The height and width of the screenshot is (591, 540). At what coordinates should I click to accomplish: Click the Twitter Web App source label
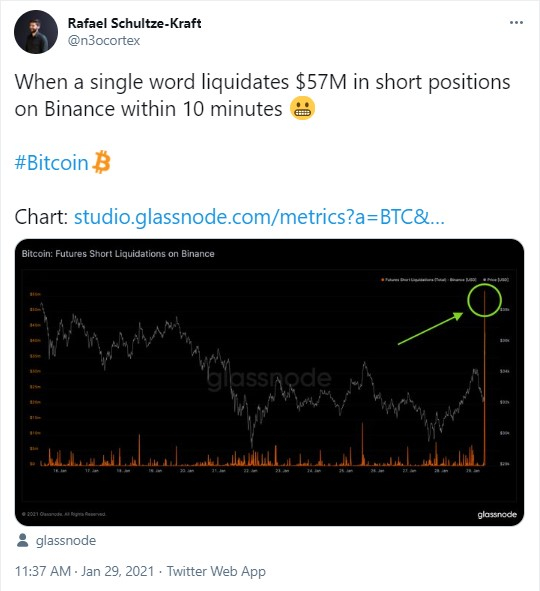pos(216,571)
